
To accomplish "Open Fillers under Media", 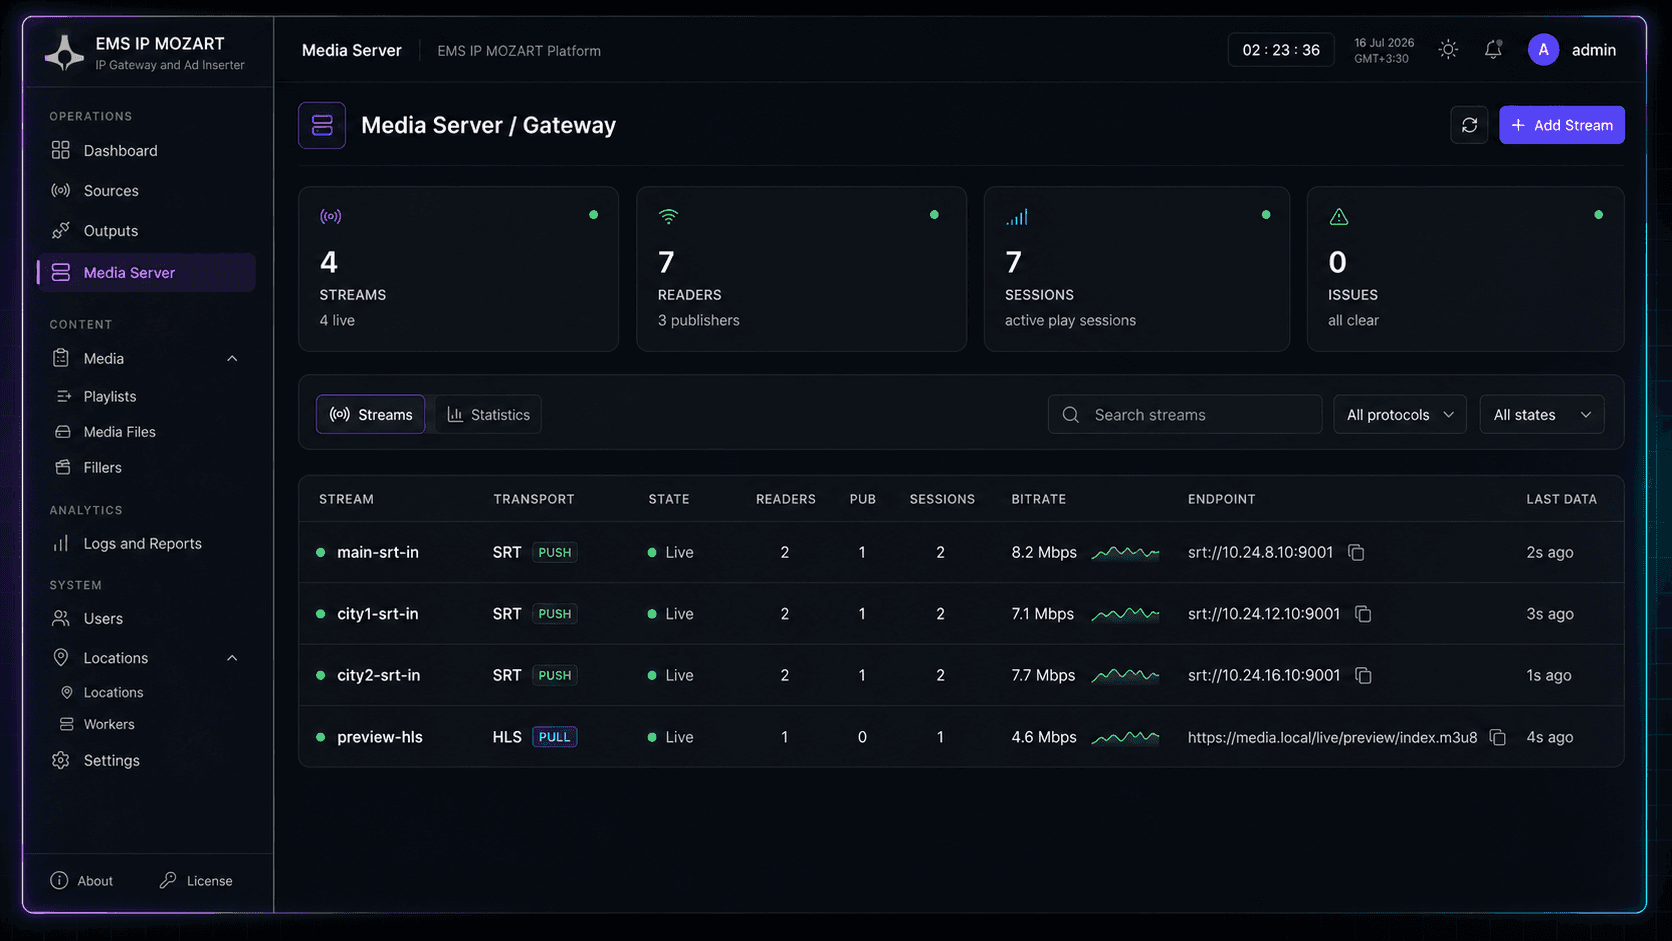I will 102,467.
